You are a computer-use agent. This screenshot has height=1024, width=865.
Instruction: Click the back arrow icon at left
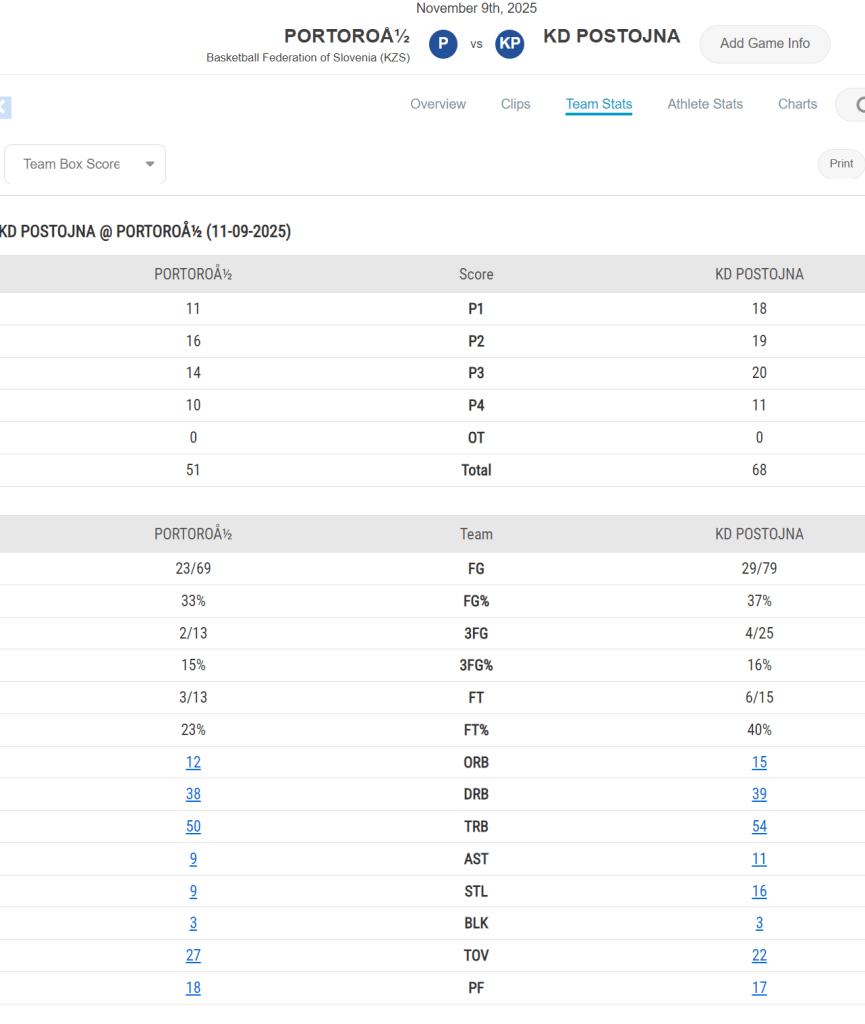[x=4, y=107]
